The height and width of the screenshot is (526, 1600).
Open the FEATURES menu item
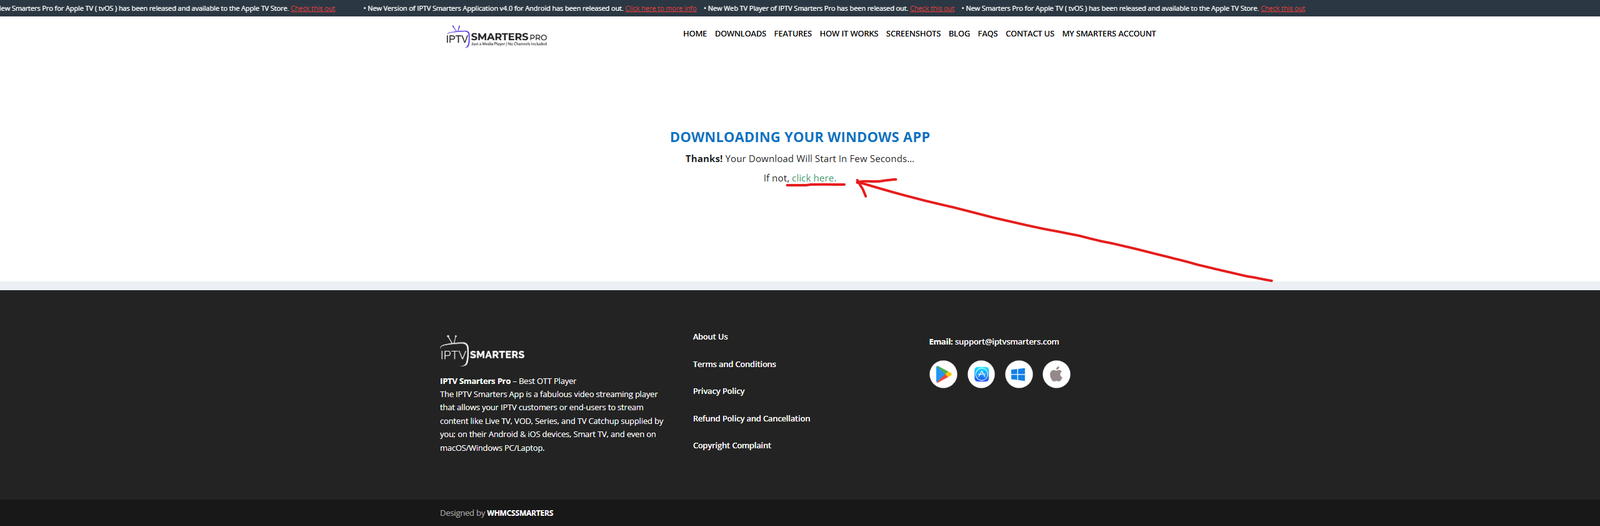[x=793, y=34]
